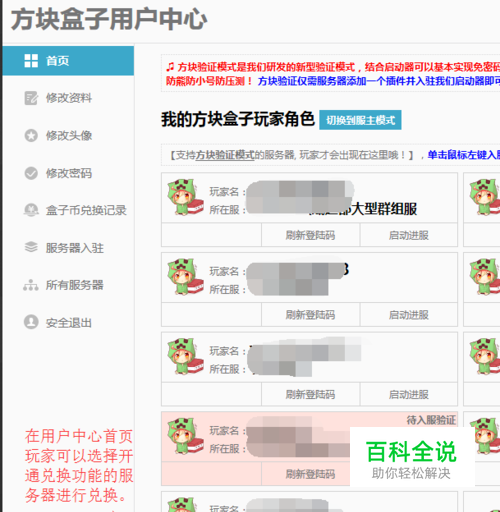Viewport: 500px width, 512px height.
Task: Click the 修改密码 checkmark icon
Action: pyautogui.click(x=31, y=173)
